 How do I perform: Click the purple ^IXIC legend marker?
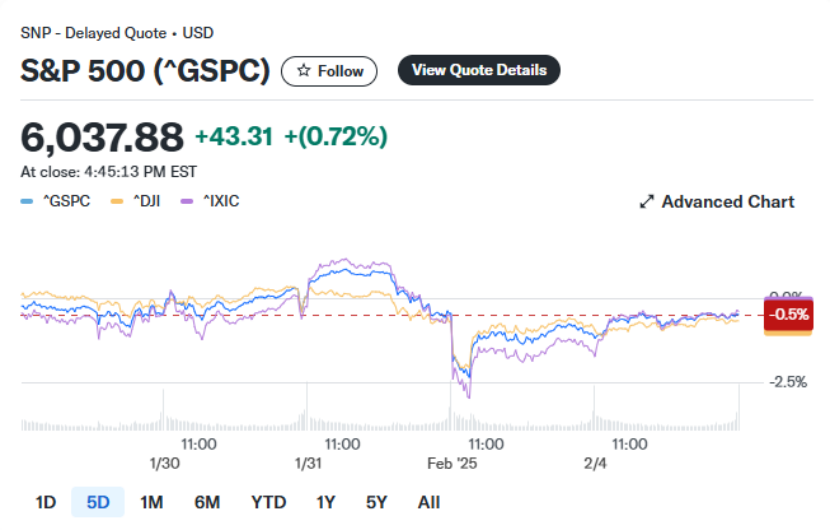(185, 202)
